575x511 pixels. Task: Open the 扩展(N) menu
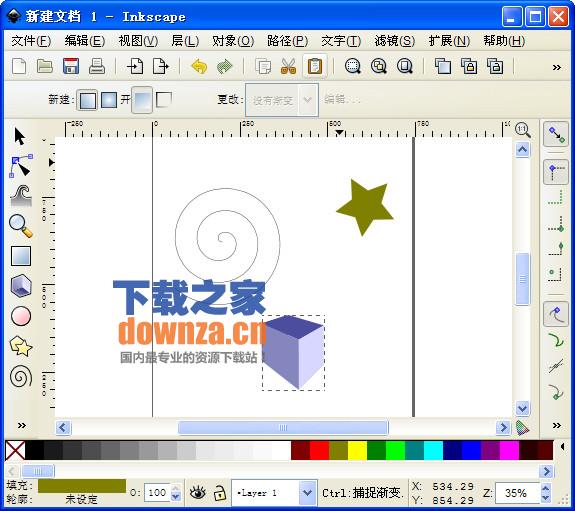pyautogui.click(x=449, y=41)
